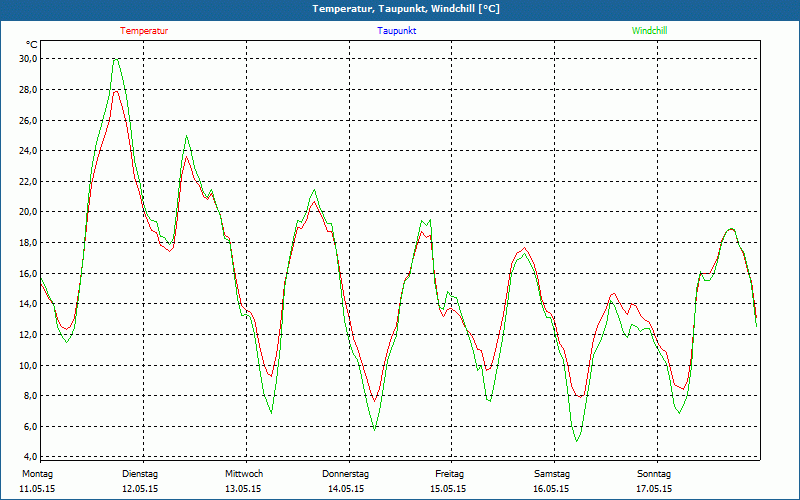Image resolution: width=800 pixels, height=500 pixels.
Task: Click the chart title Temperatur, Taupunkt, Windchill
Action: 406,9
